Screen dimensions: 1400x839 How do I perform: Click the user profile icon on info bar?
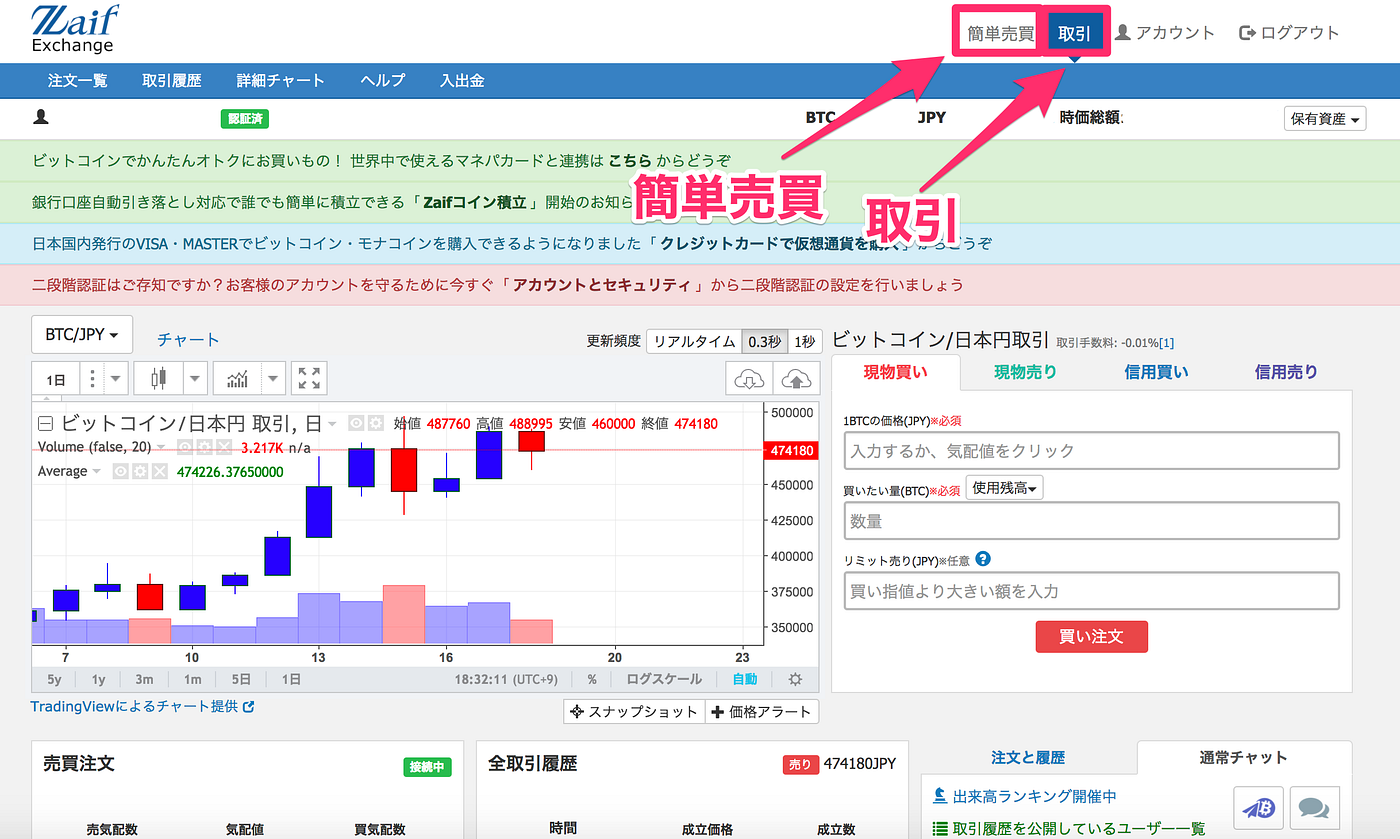(x=41, y=118)
